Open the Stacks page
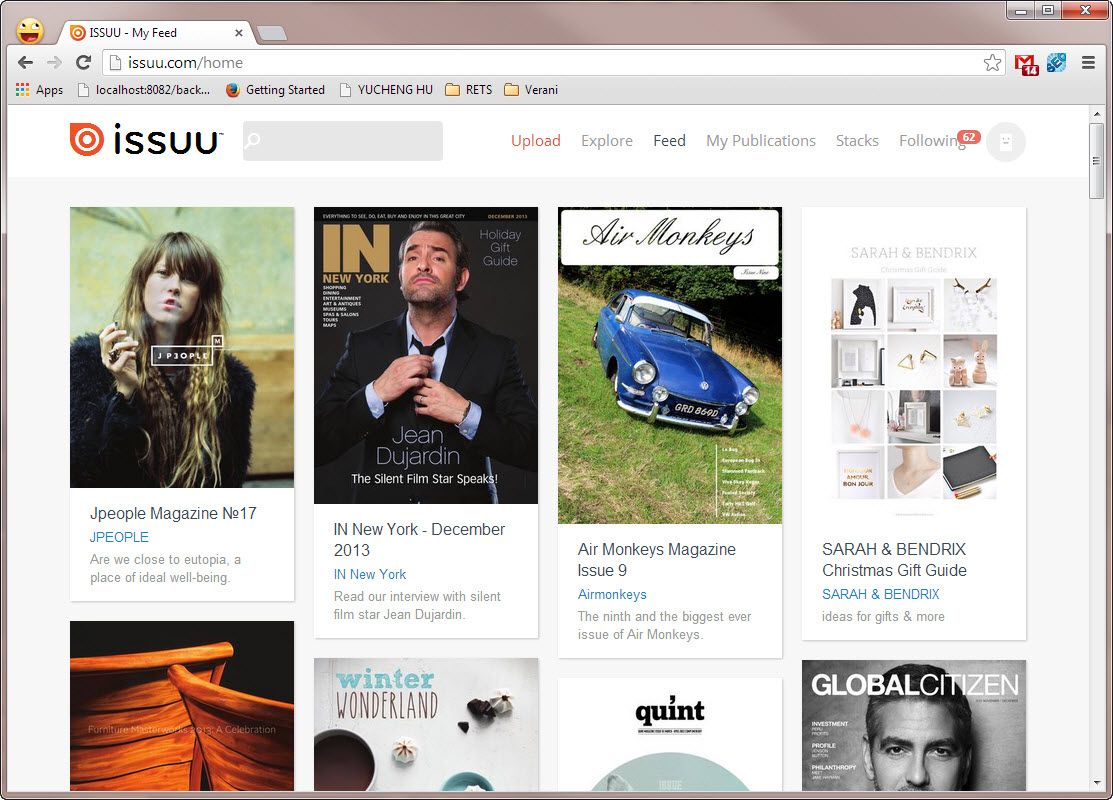1113x800 pixels. click(857, 141)
